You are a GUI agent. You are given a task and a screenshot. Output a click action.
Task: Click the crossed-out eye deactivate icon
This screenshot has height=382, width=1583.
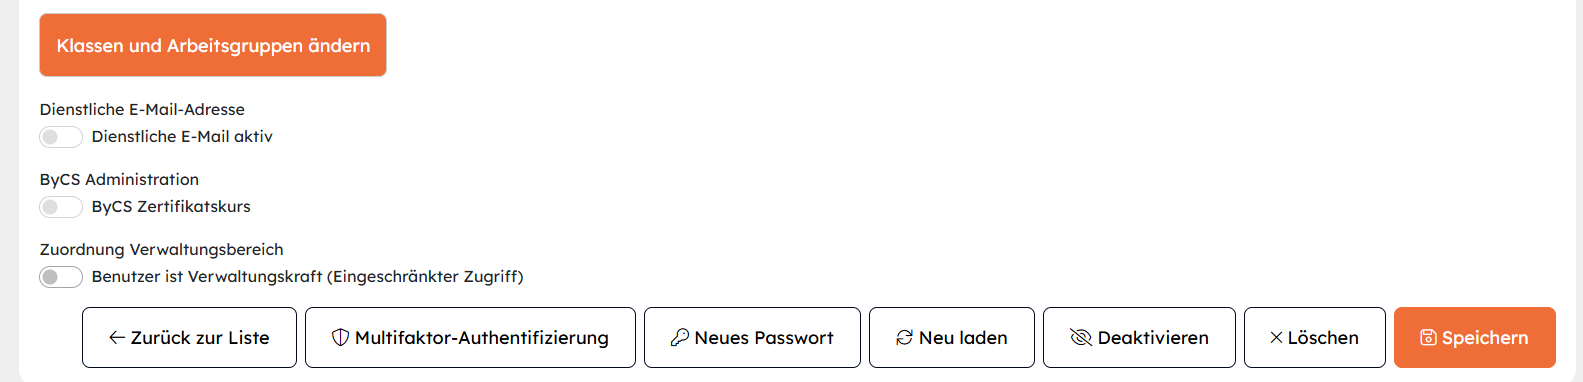[x=1081, y=338]
